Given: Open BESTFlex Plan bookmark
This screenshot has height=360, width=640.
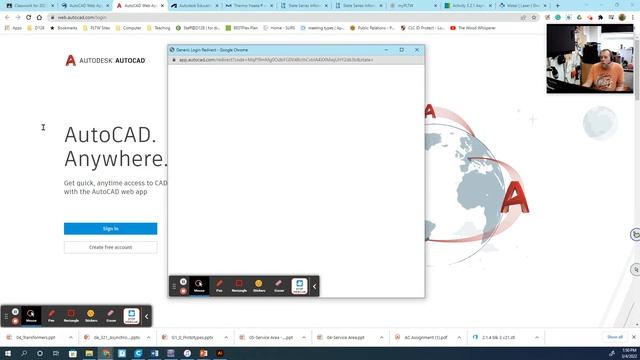Looking at the screenshot, I should (242, 28).
